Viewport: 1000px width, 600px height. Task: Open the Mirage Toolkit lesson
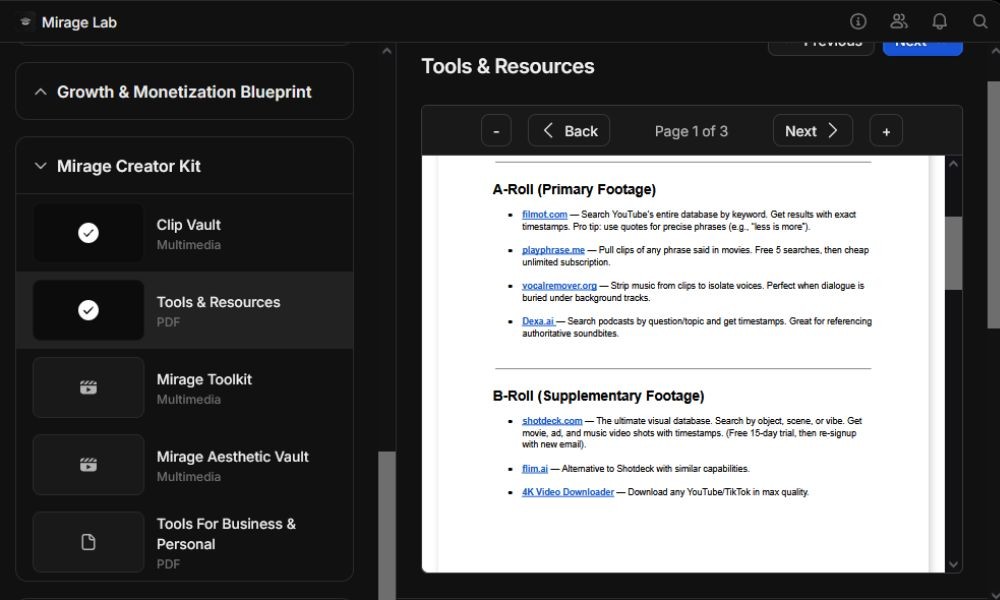[184, 387]
